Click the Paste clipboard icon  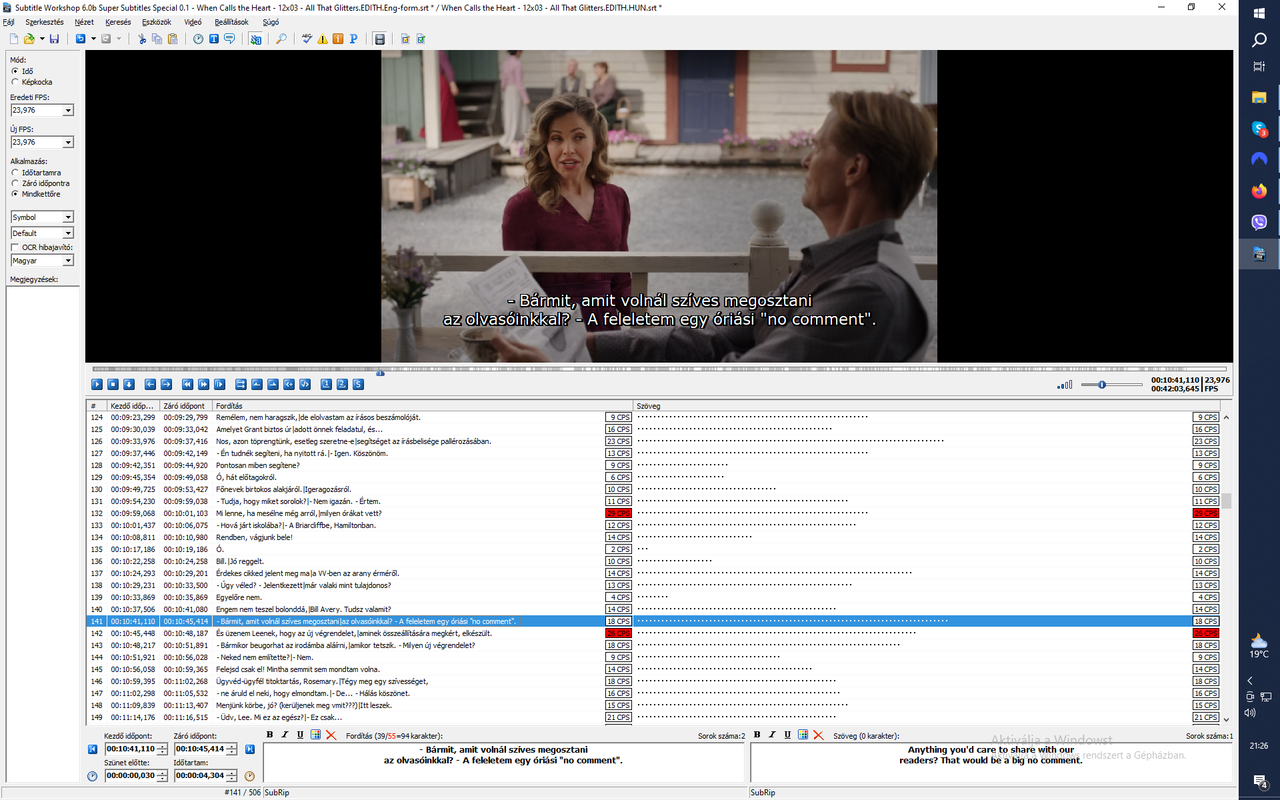172,39
